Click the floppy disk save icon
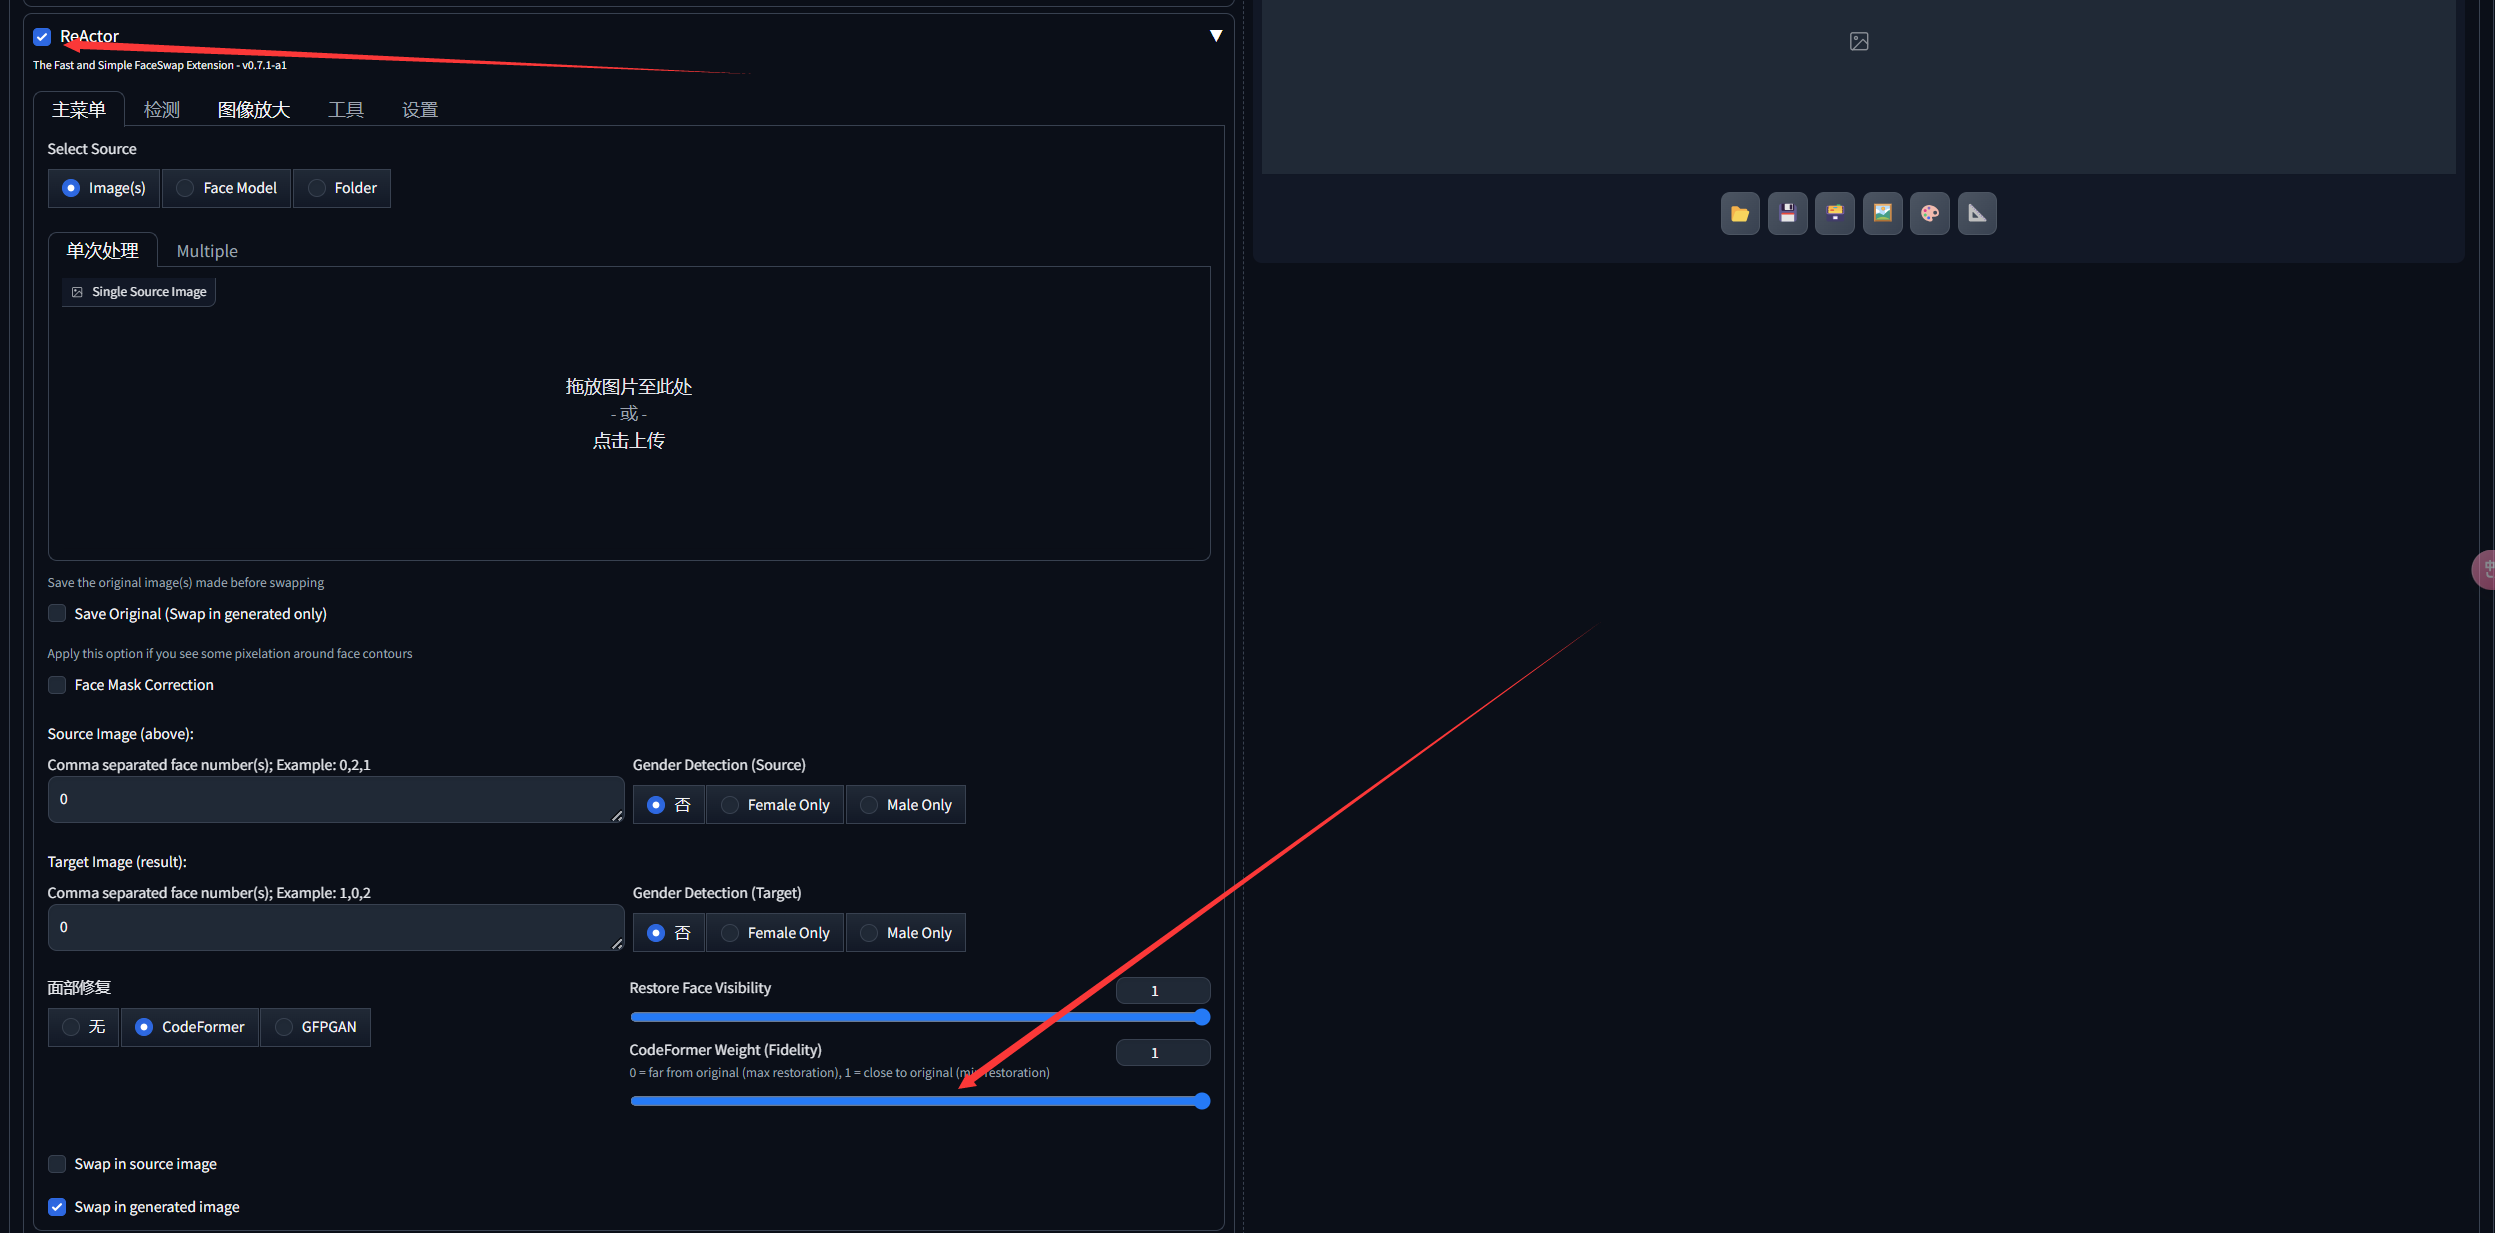The image size is (2495, 1233). point(1787,213)
